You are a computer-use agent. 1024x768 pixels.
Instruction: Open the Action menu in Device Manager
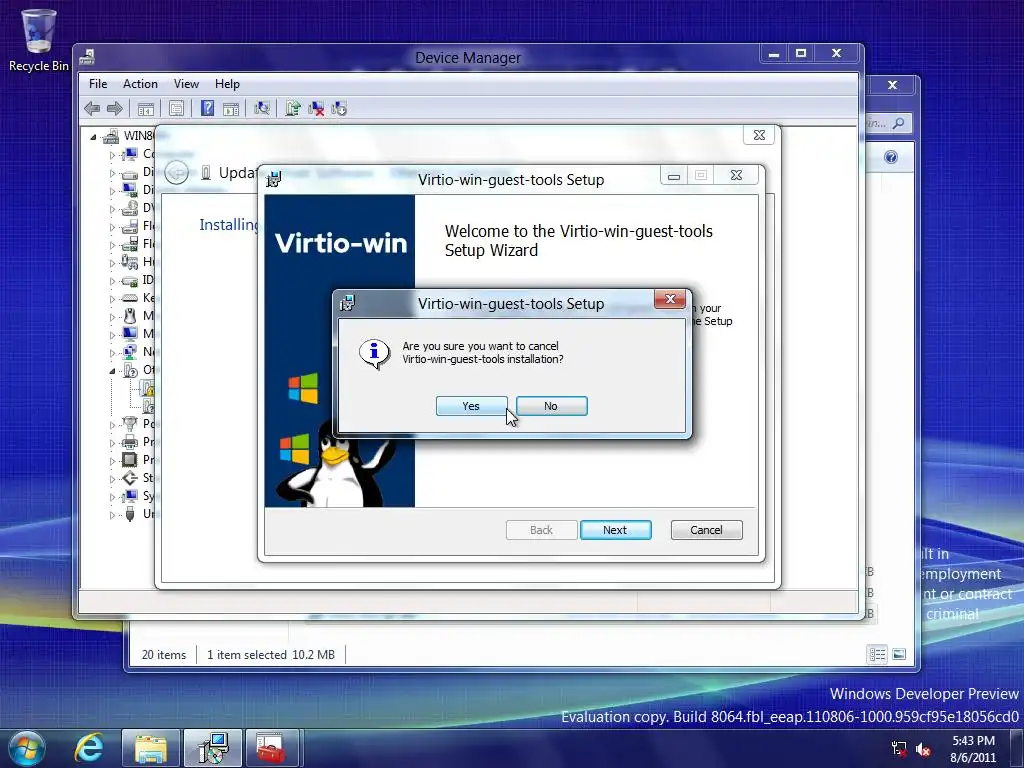pos(140,84)
